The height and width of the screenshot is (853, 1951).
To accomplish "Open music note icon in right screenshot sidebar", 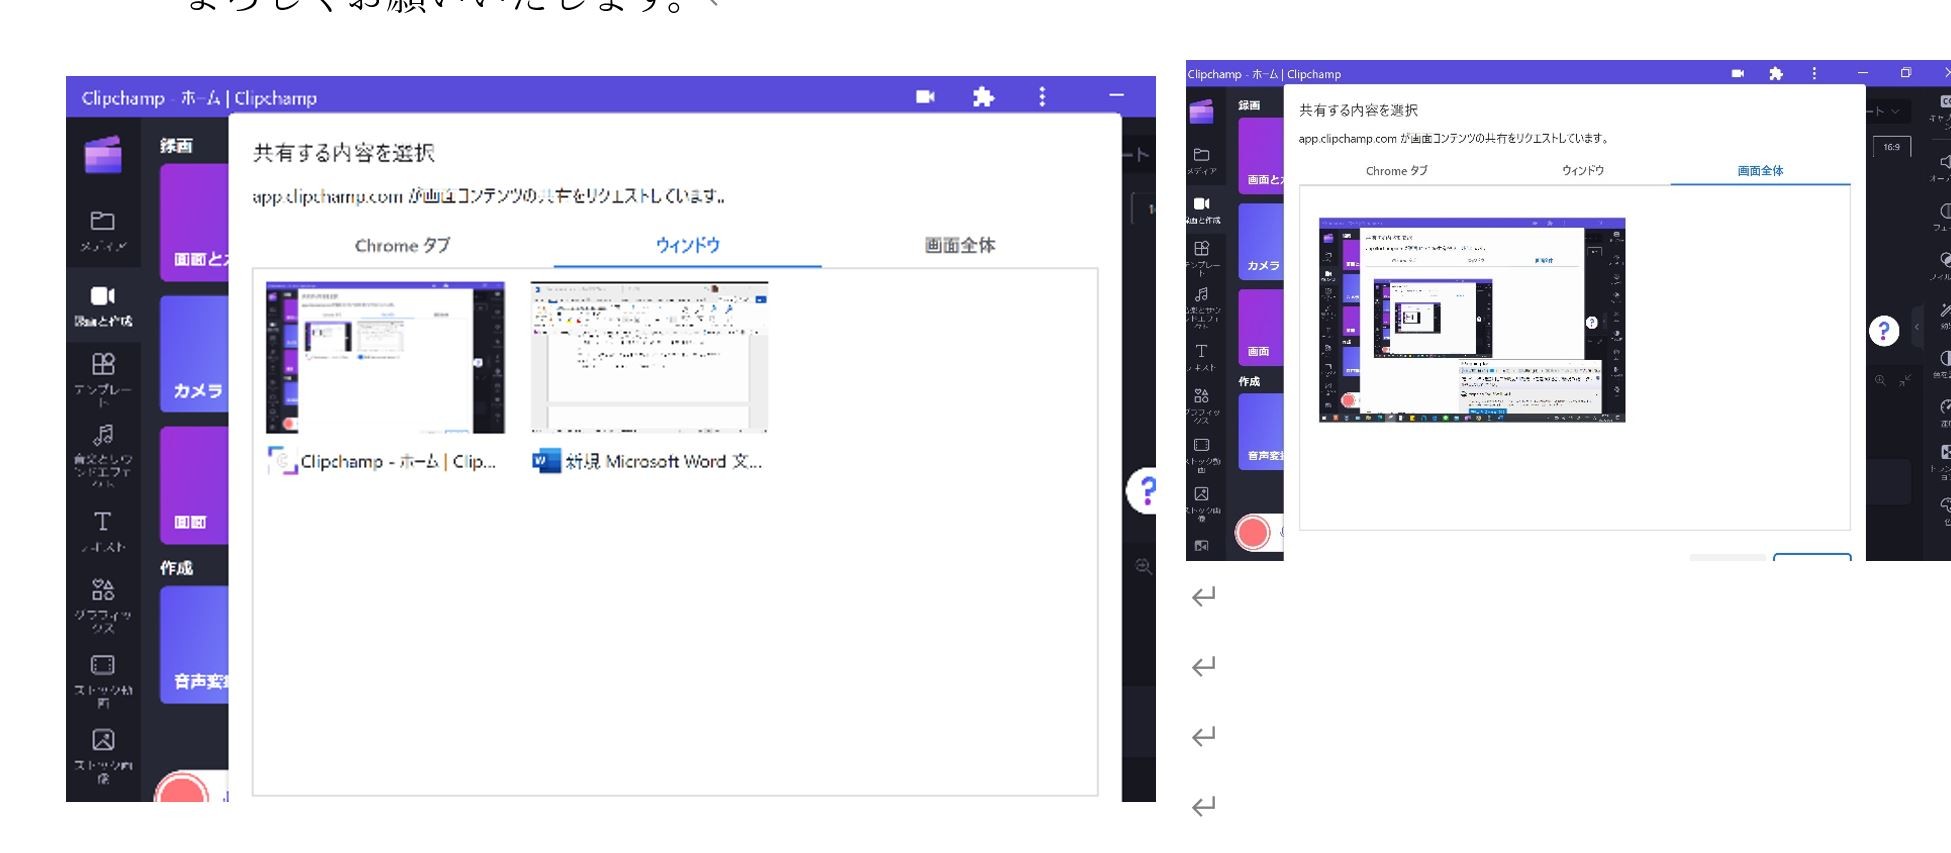I will (x=1202, y=294).
